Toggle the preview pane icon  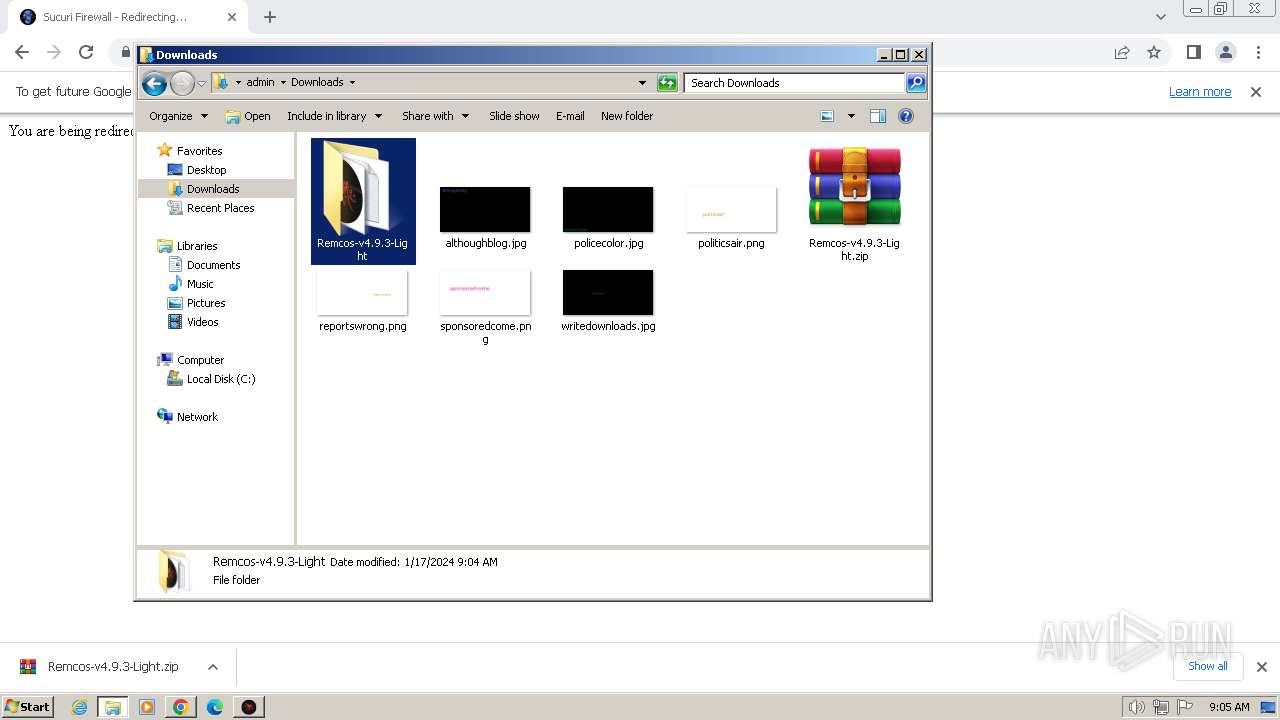click(878, 116)
